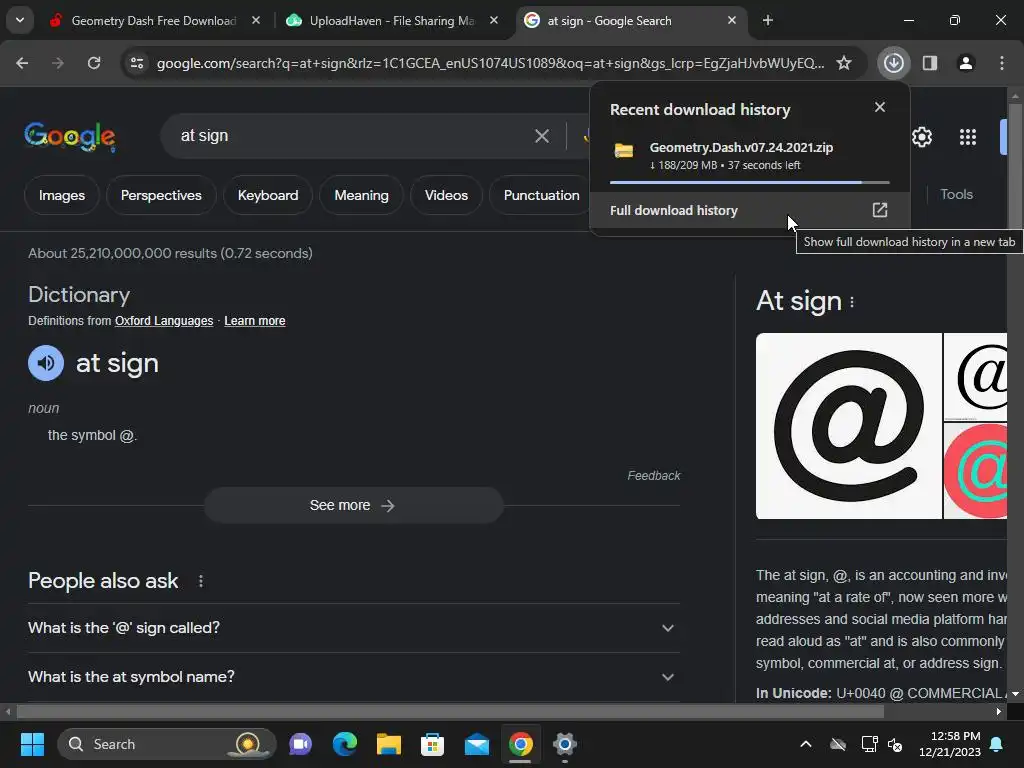The image size is (1024, 768).
Task: Bookmark this page with the star icon
Action: pyautogui.click(x=844, y=63)
